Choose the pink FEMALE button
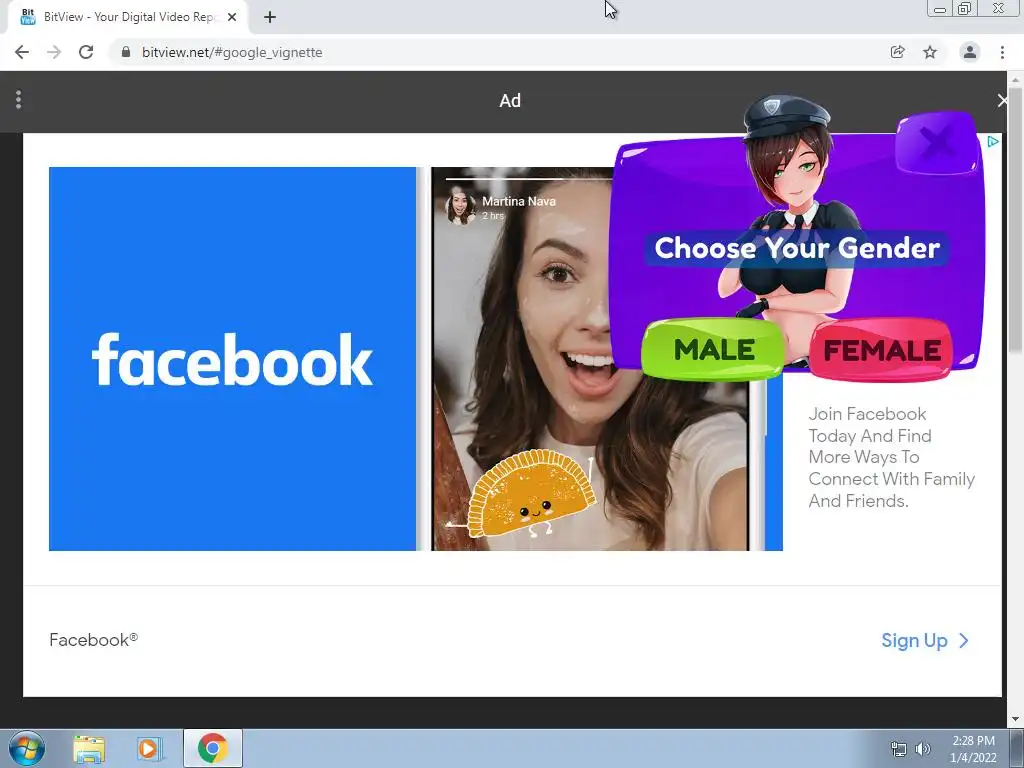The width and height of the screenshot is (1024, 768). pyautogui.click(x=882, y=351)
